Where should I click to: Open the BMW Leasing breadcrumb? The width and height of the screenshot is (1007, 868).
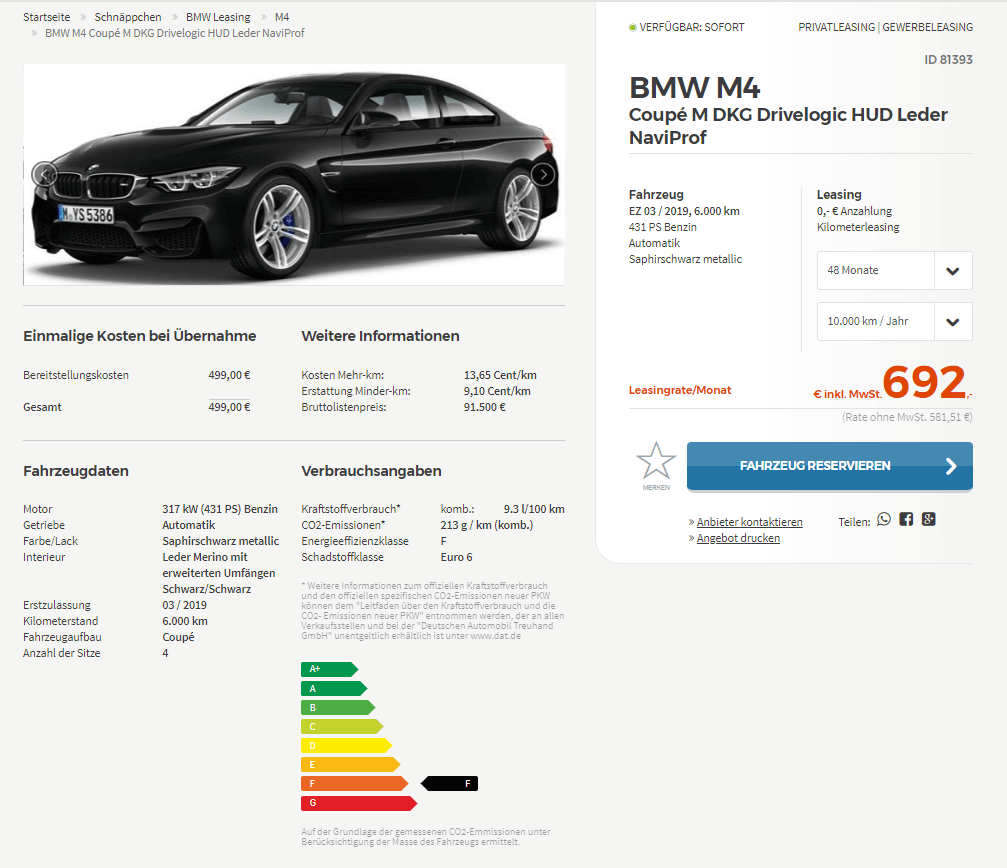[218, 17]
